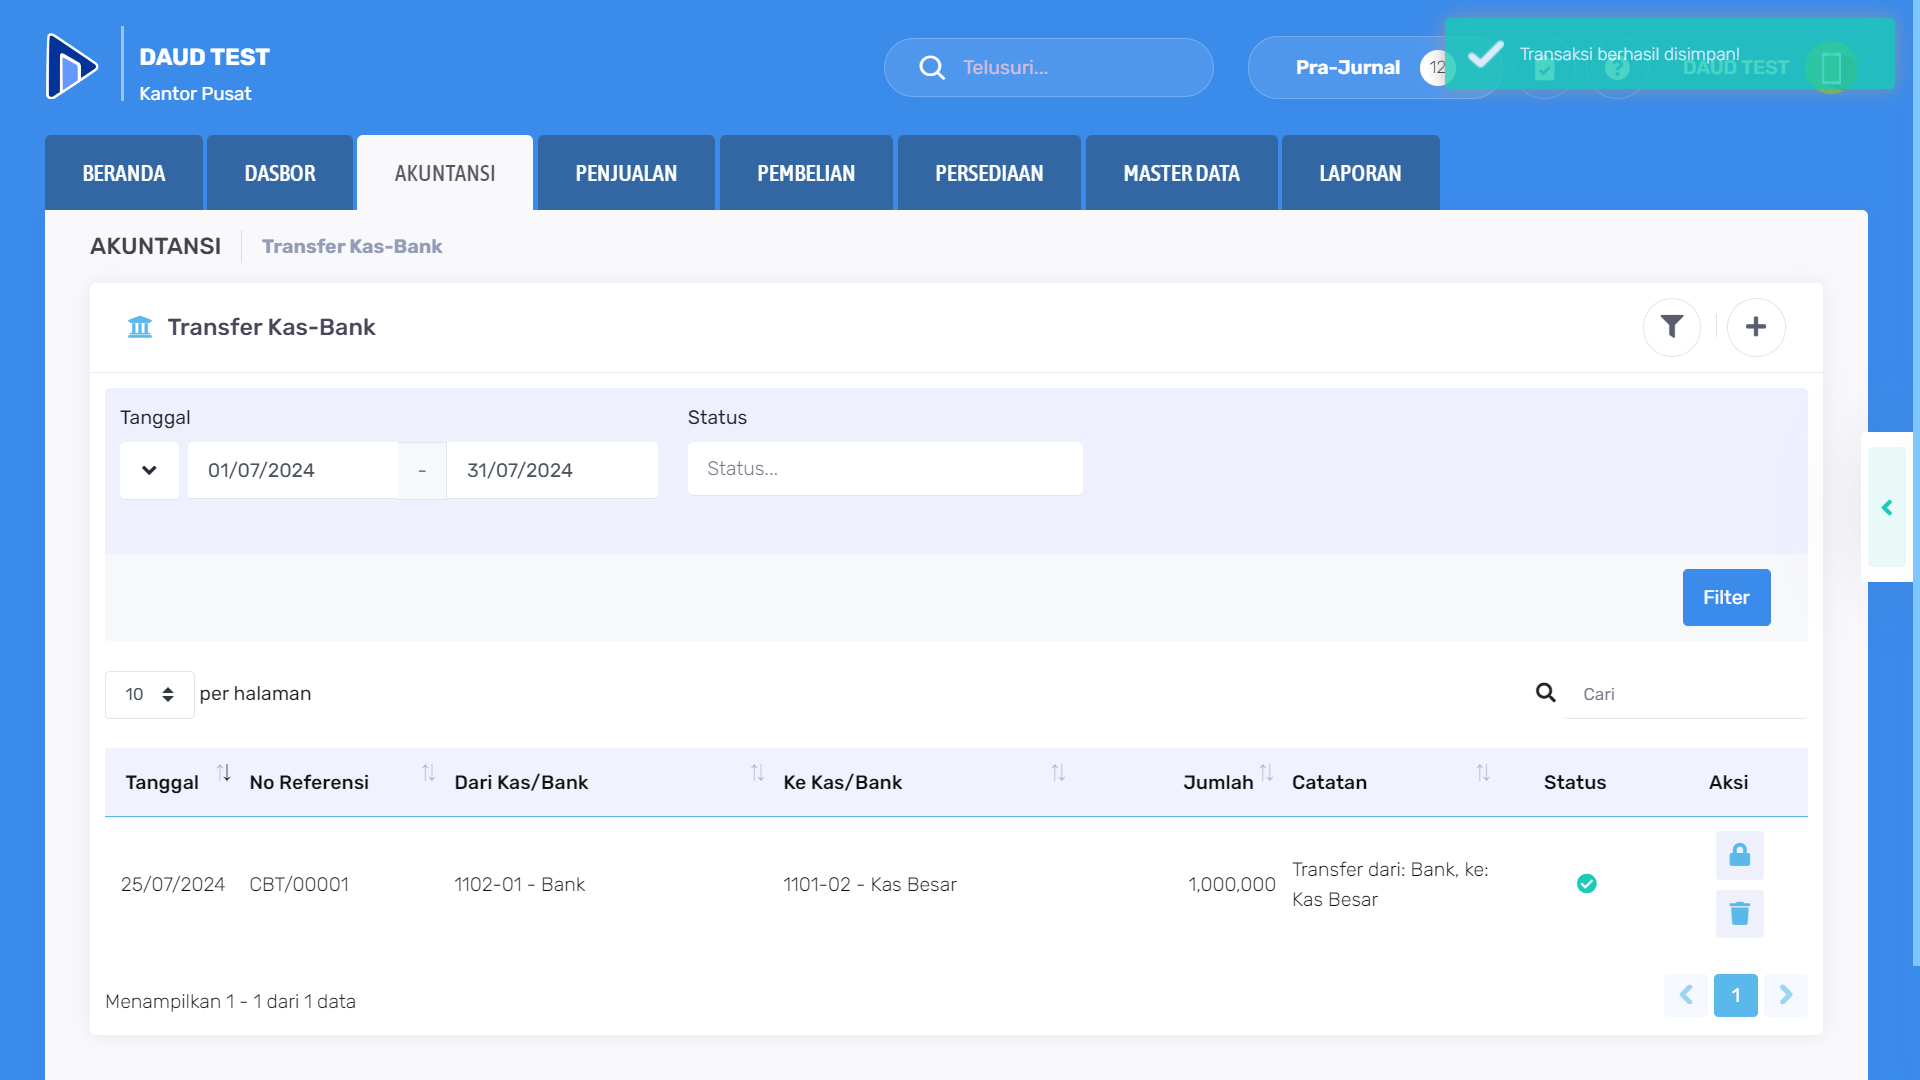The width and height of the screenshot is (1920, 1080).
Task: Open the LAPORAN tab
Action: [x=1360, y=173]
